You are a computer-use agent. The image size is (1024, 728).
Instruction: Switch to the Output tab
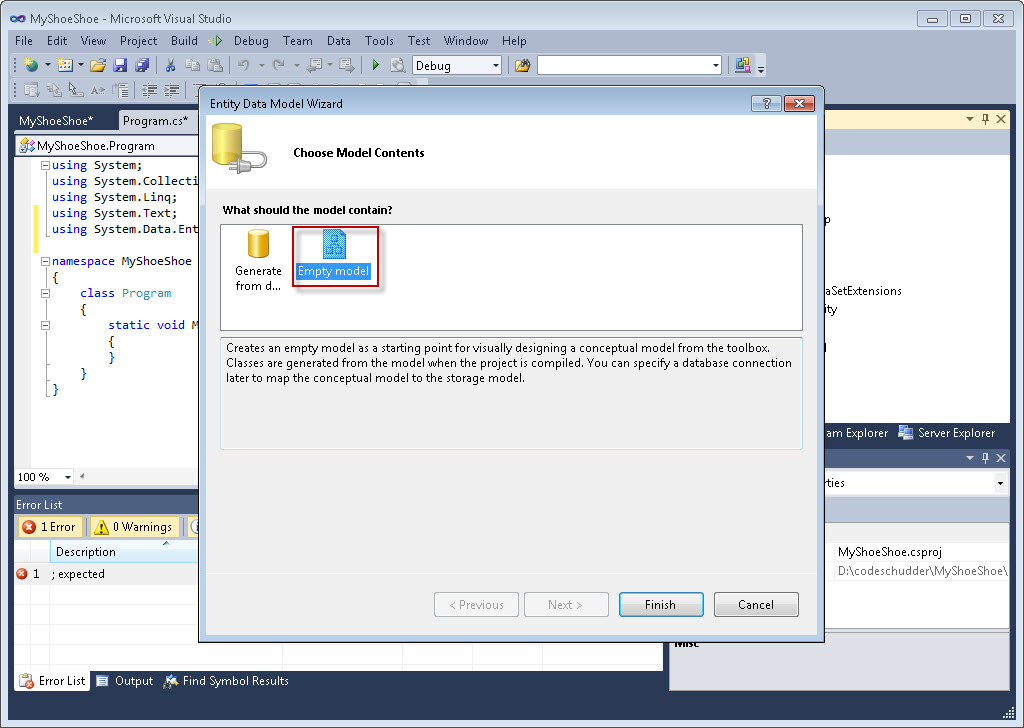tap(125, 681)
